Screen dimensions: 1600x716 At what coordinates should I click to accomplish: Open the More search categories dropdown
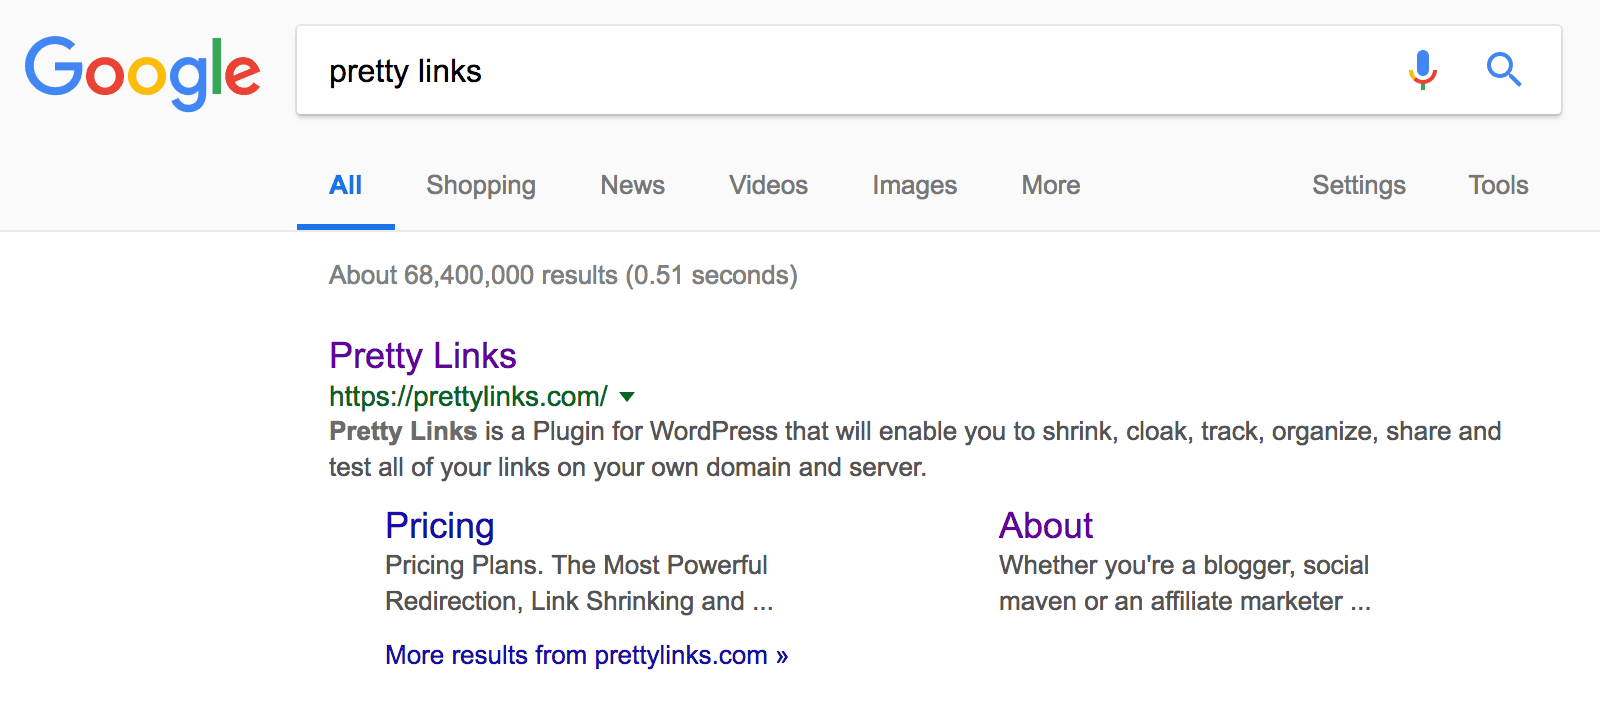pos(1049,185)
